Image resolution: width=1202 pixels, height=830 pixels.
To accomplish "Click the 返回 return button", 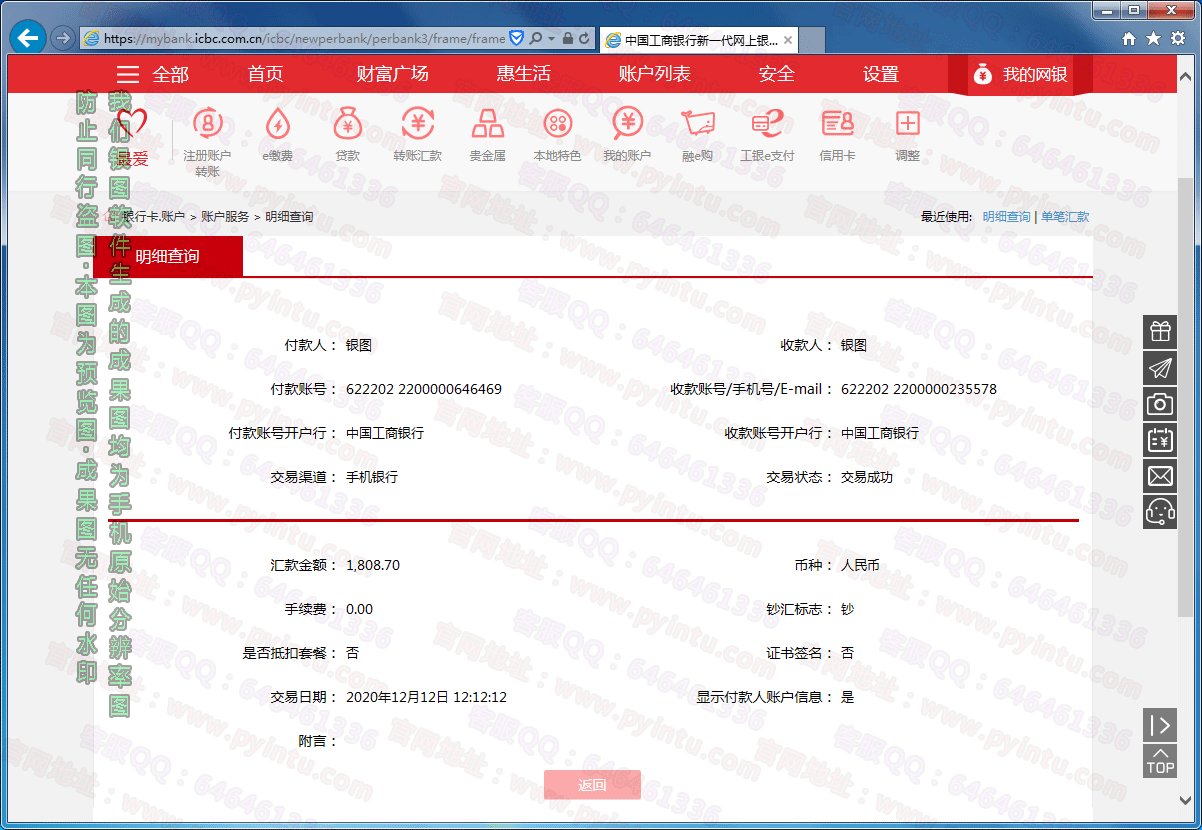I will point(592,785).
